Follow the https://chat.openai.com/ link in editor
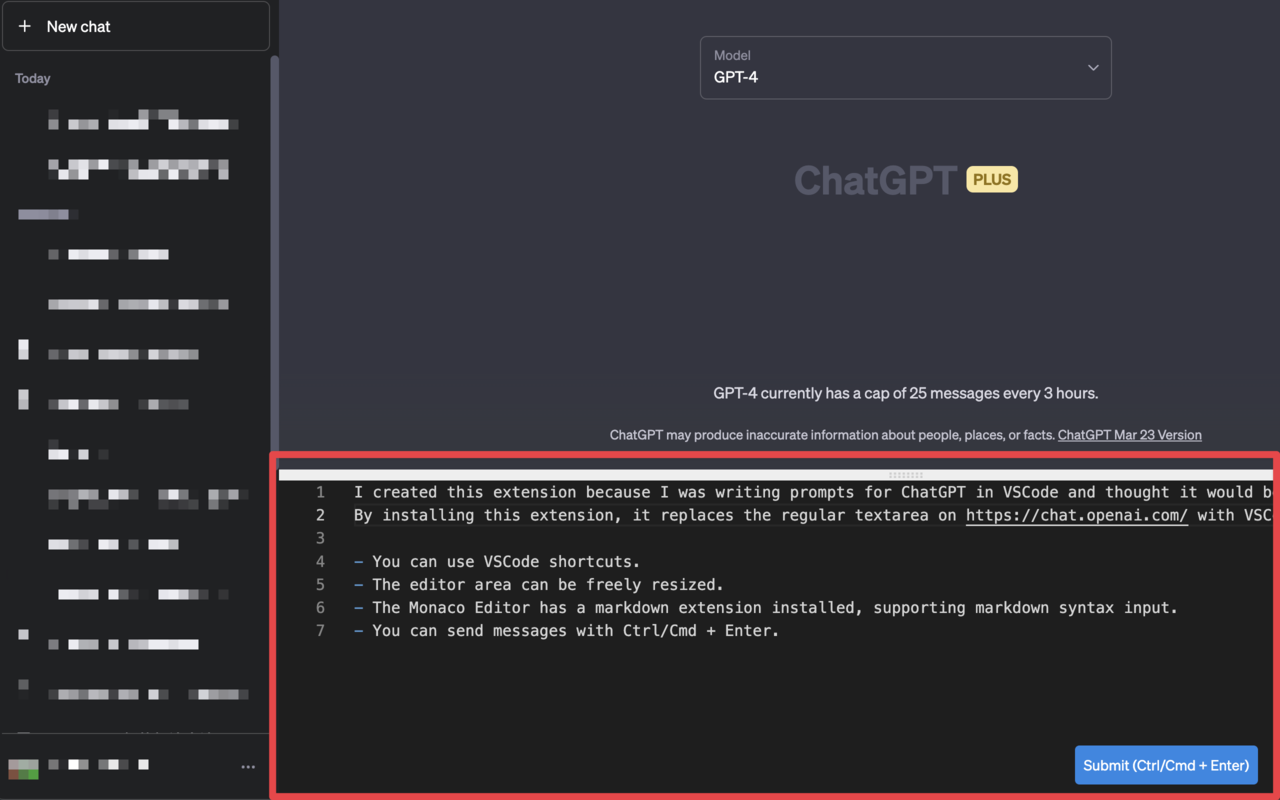The width and height of the screenshot is (1280, 800). (x=1077, y=515)
